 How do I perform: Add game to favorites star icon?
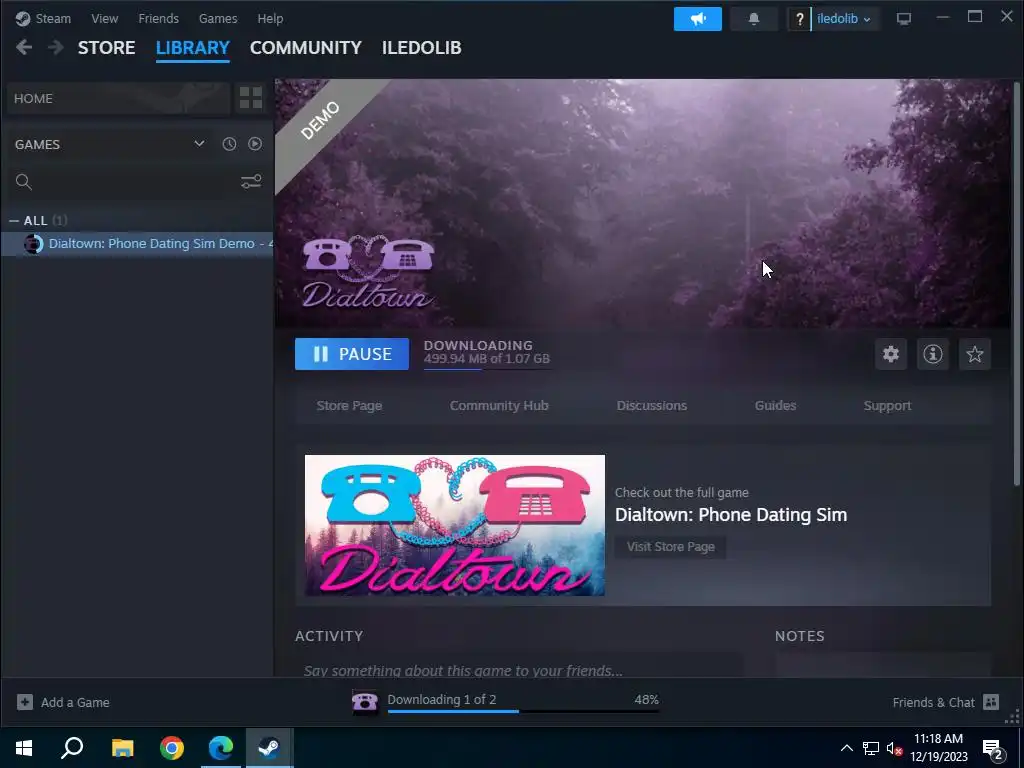point(974,354)
